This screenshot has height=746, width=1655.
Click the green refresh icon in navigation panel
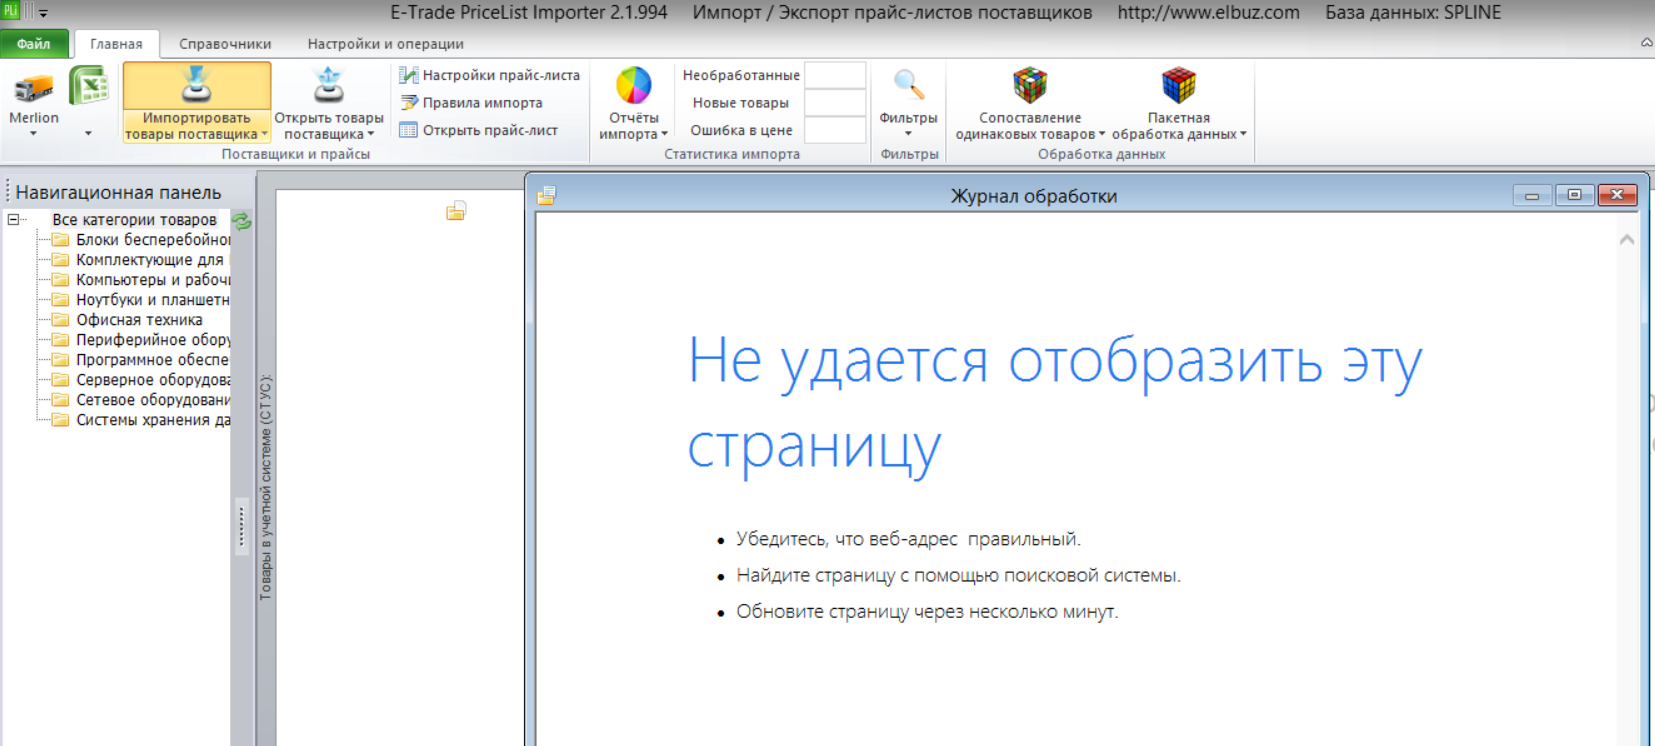[242, 221]
